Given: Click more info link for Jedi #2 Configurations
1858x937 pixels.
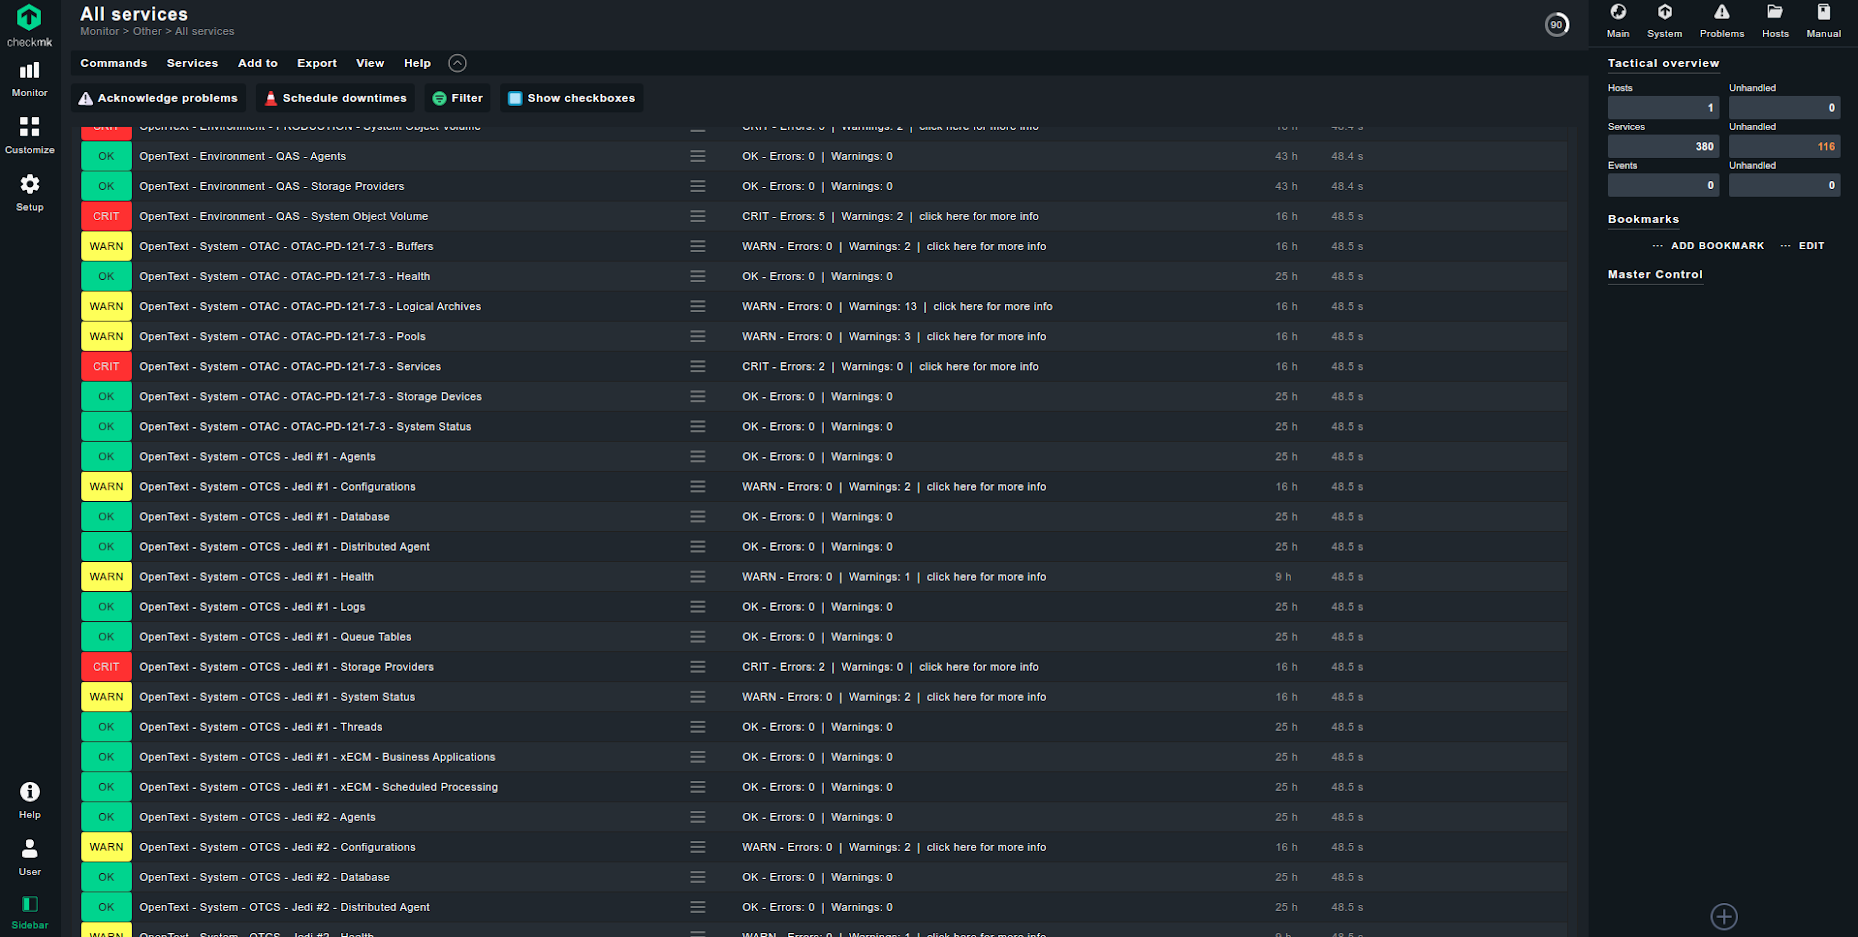Looking at the screenshot, I should click(986, 847).
